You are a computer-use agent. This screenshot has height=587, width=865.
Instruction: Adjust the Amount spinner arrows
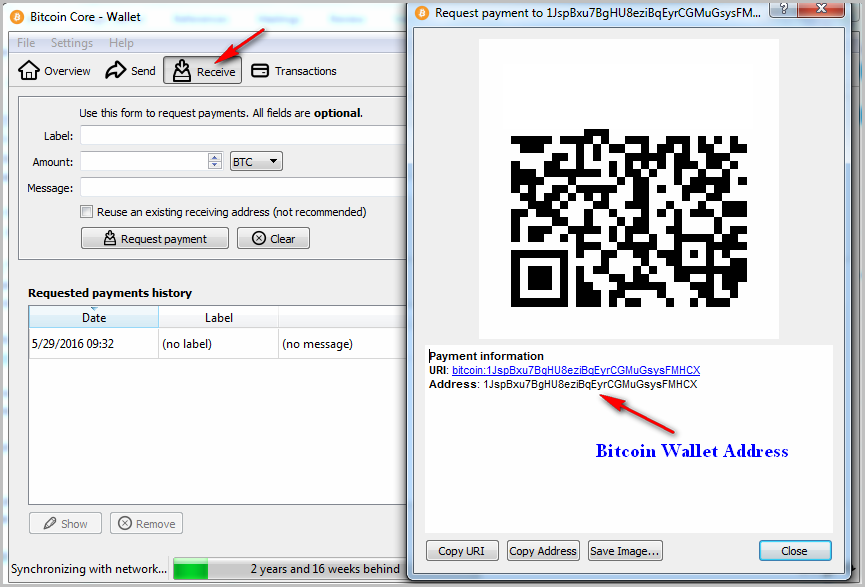pos(215,161)
